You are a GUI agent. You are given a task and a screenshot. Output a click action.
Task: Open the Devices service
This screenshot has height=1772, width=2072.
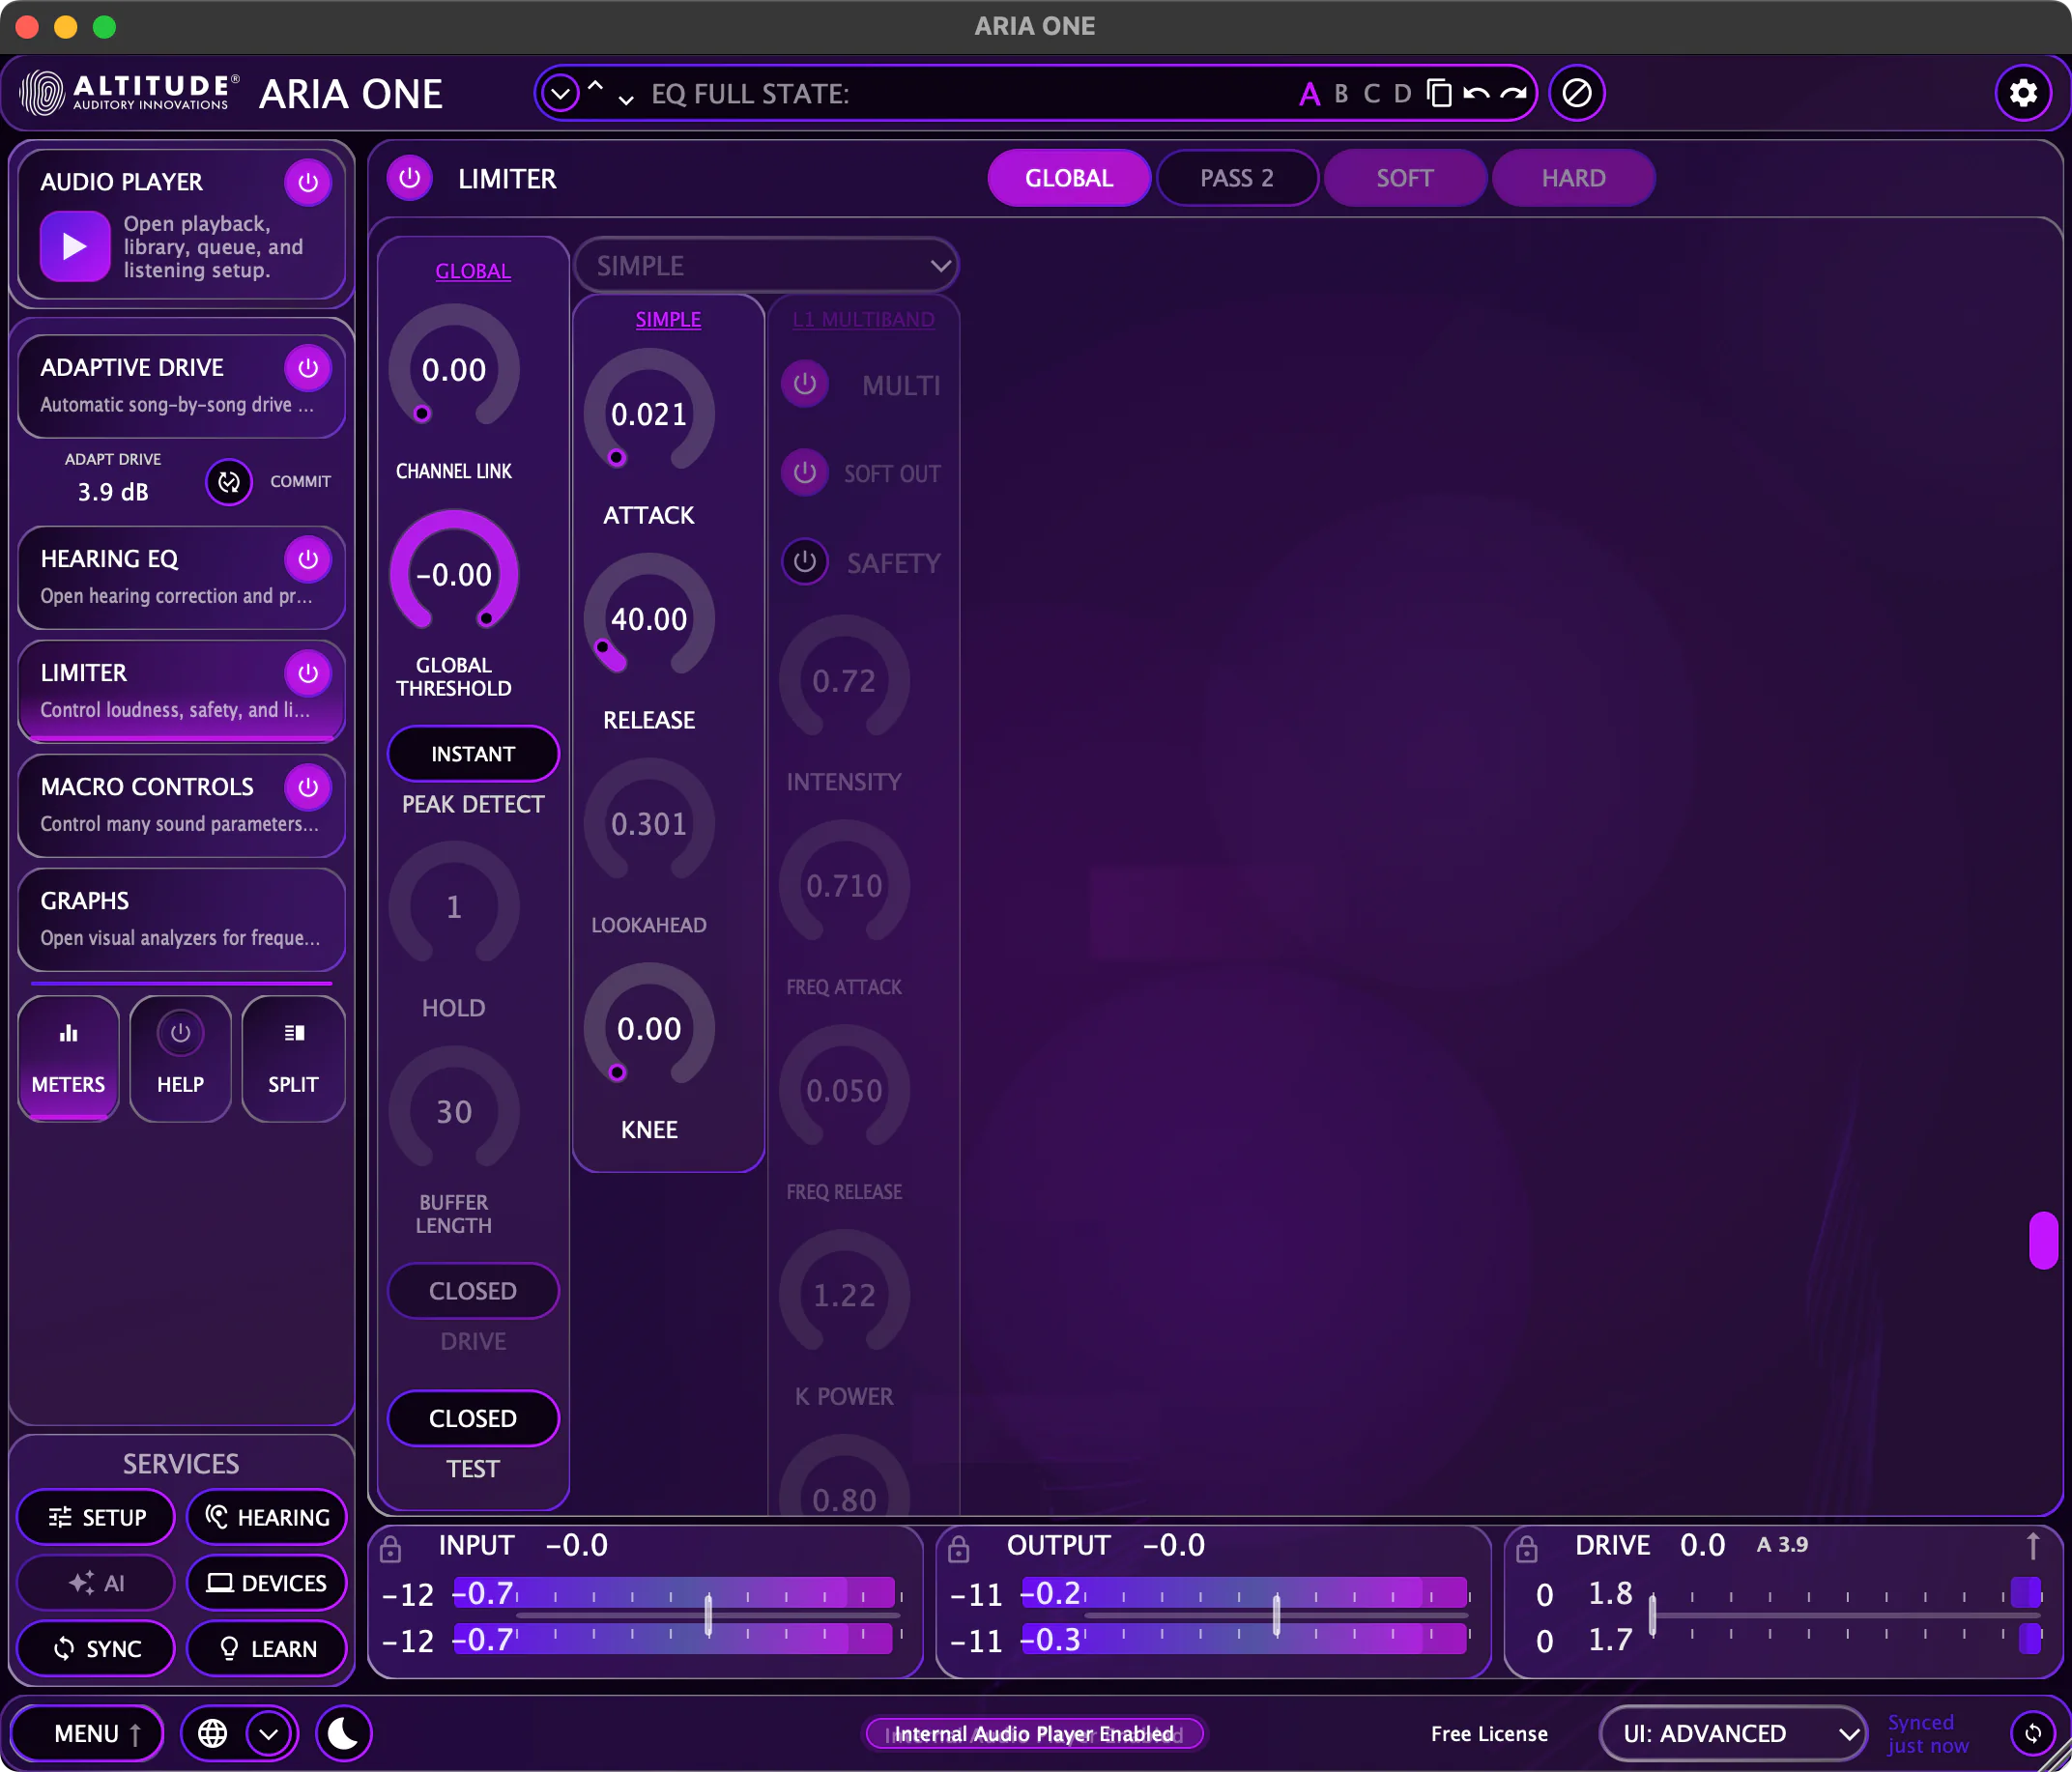coord(266,1583)
